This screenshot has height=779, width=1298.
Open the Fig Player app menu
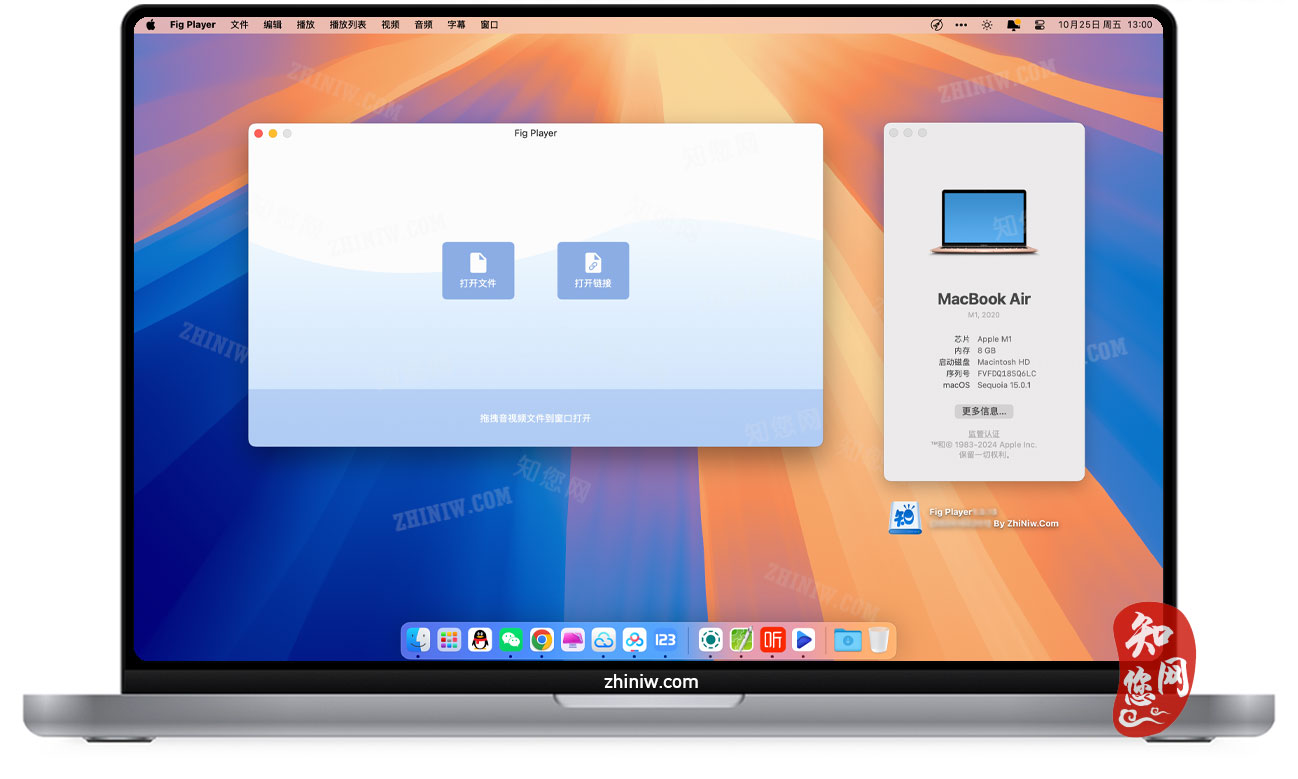pos(193,25)
